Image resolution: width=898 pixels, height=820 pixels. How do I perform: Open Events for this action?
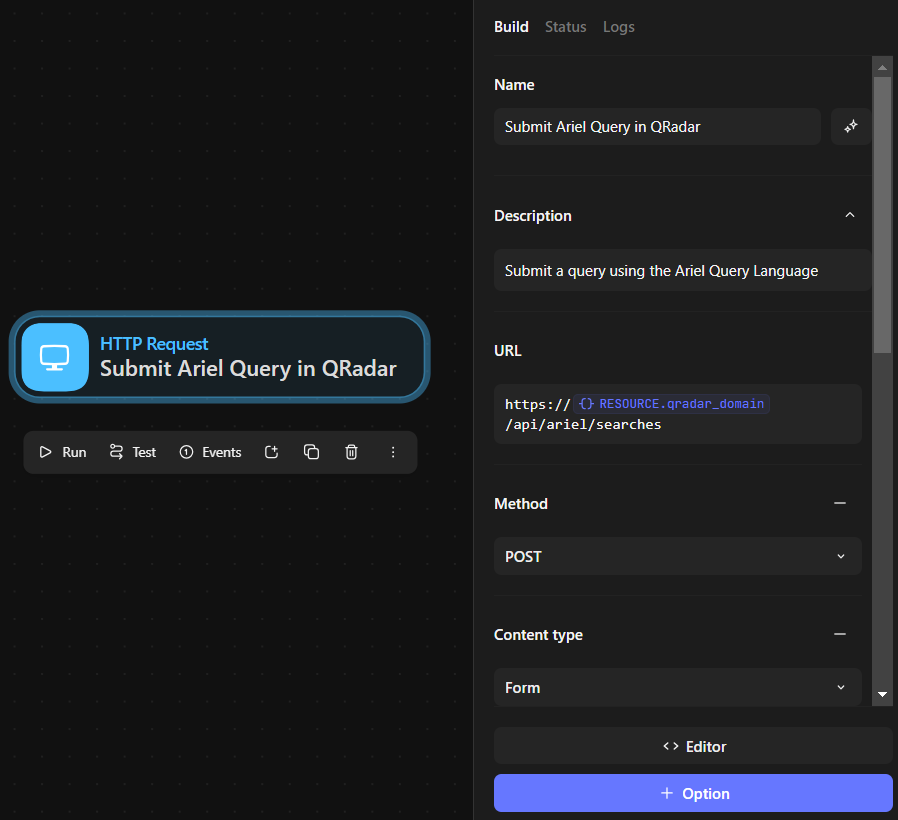210,452
